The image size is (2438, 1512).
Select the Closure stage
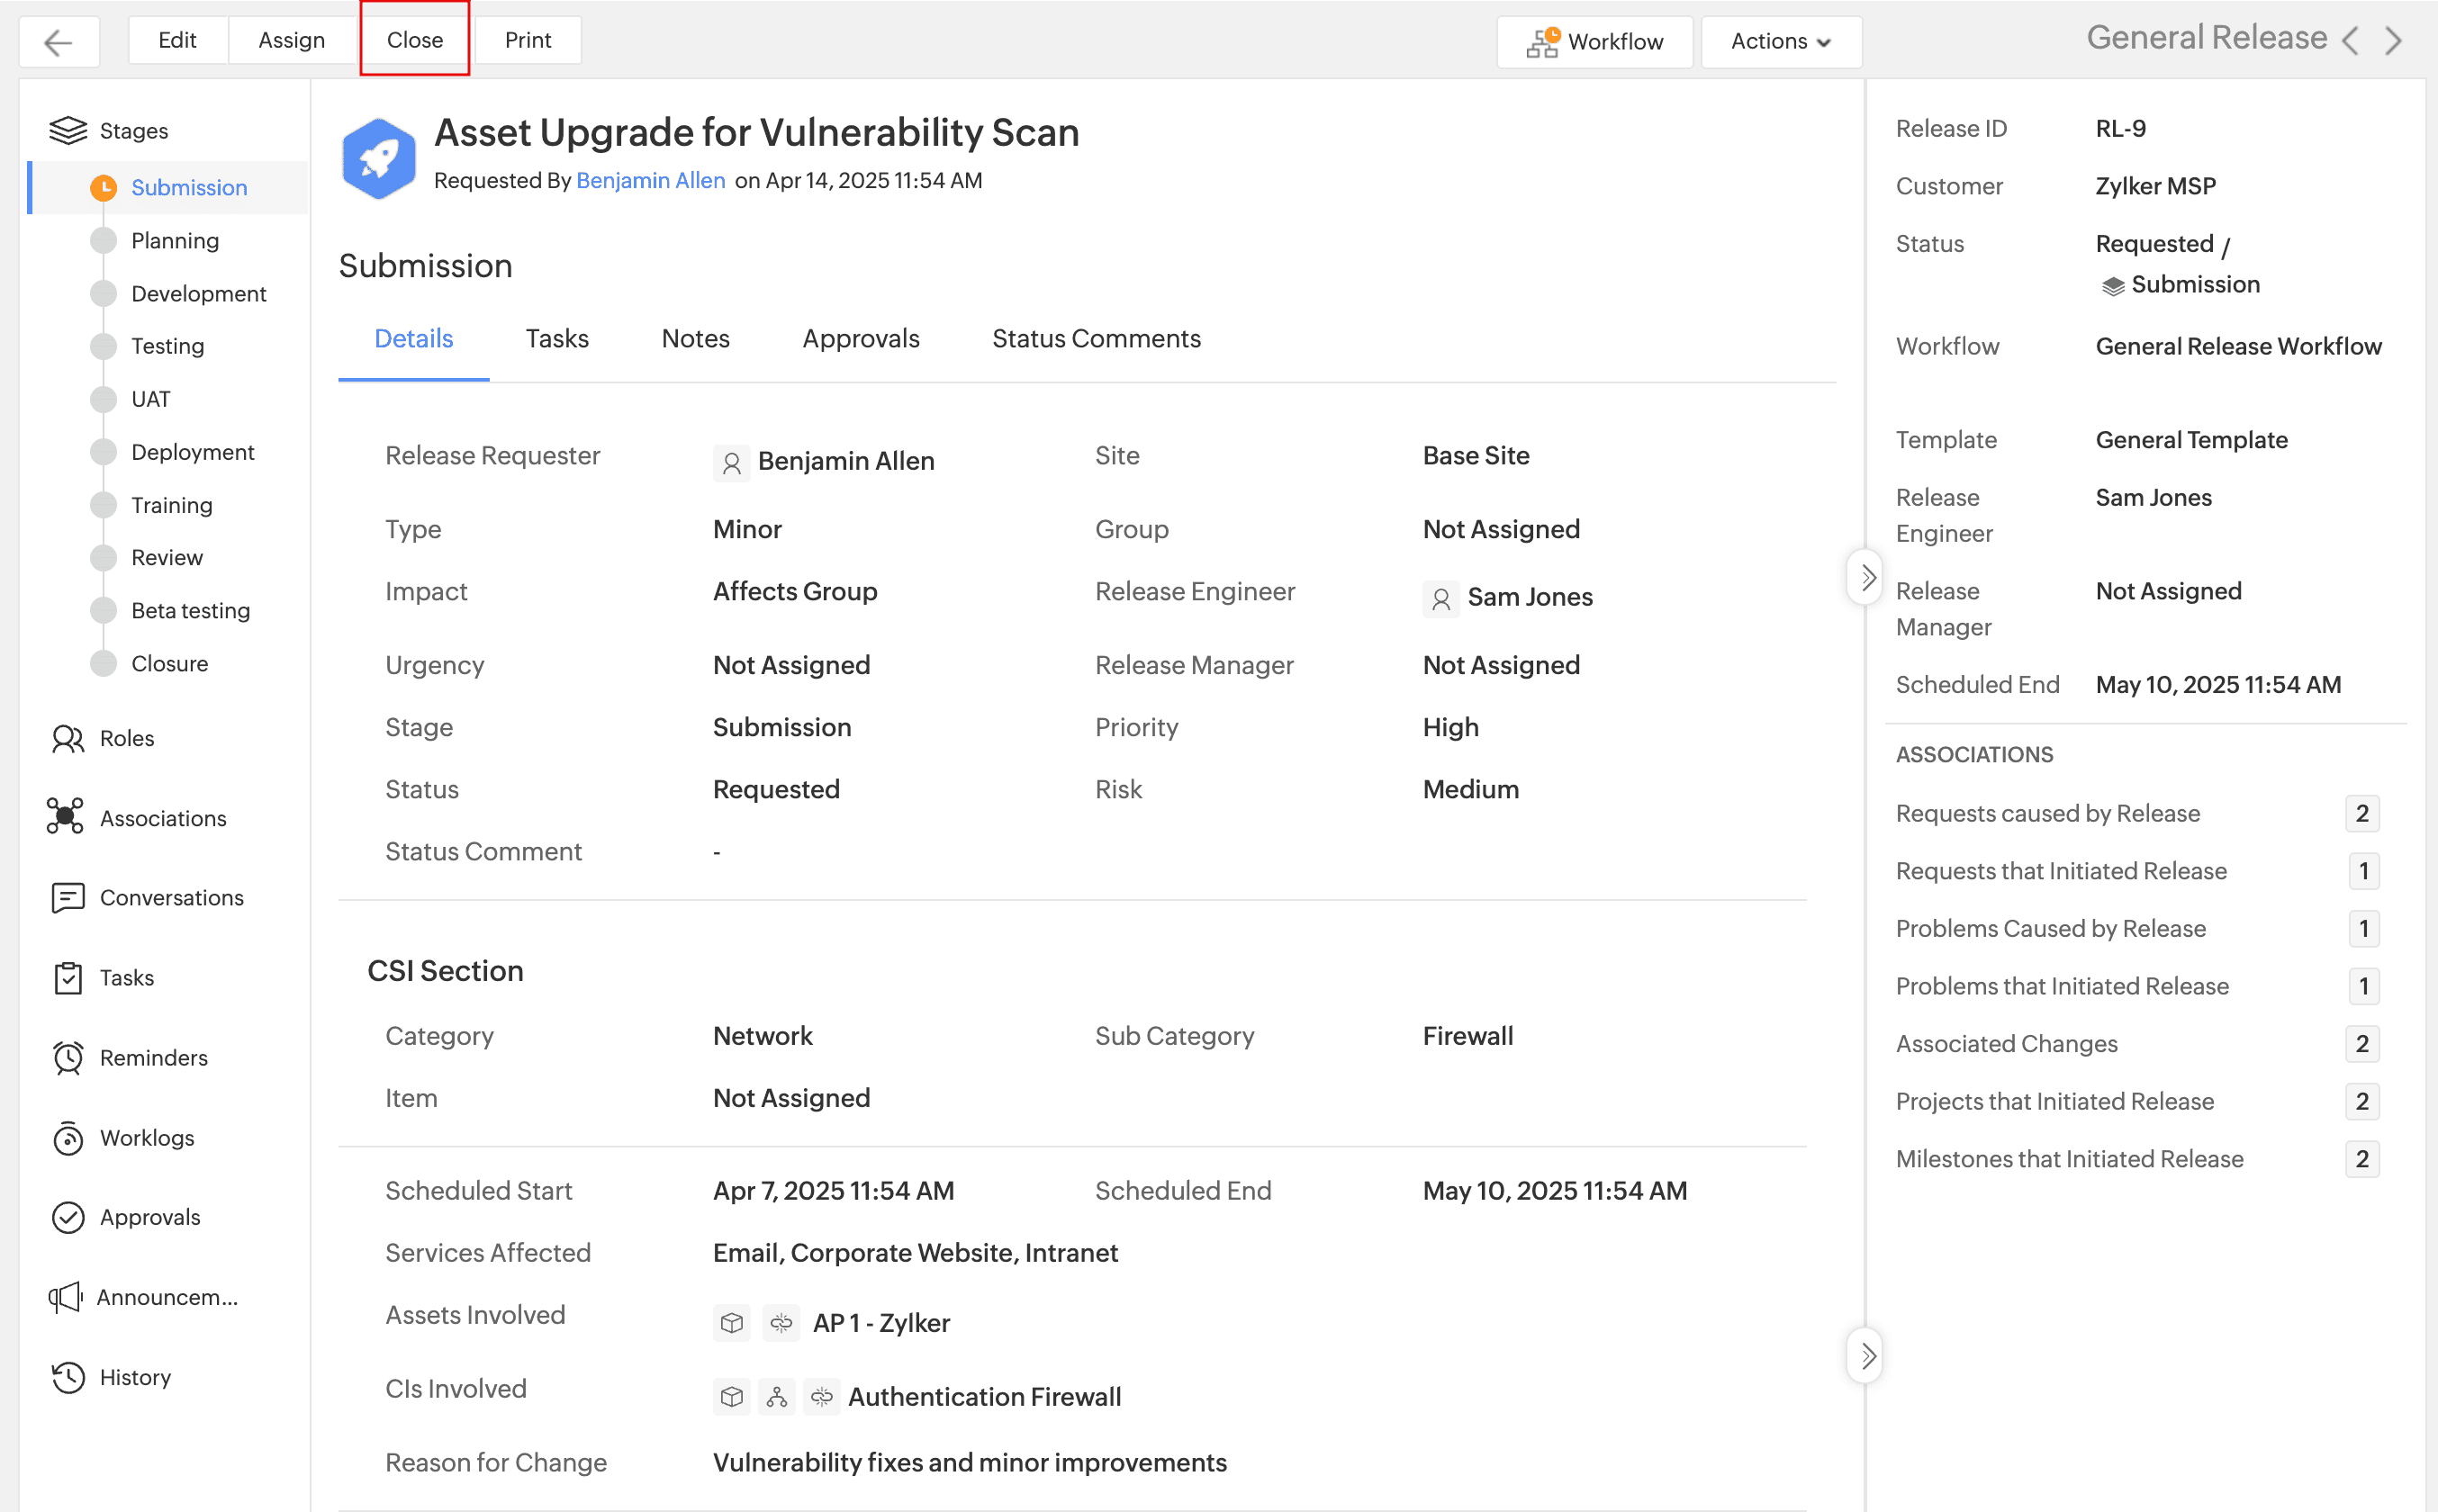pyautogui.click(x=169, y=663)
